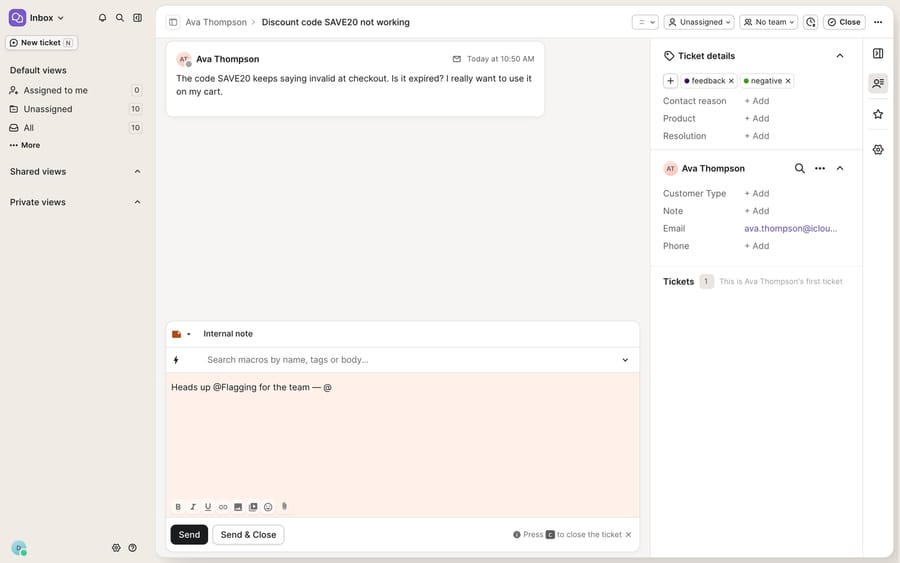900x563 pixels.
Task: Remove the negative tag
Action: (x=788, y=81)
